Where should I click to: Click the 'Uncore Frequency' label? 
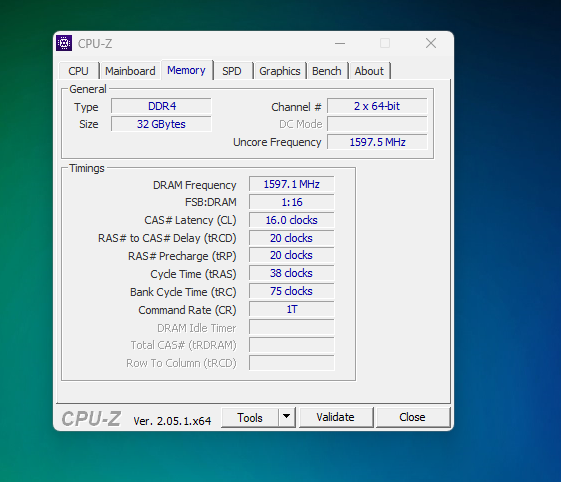point(277,142)
